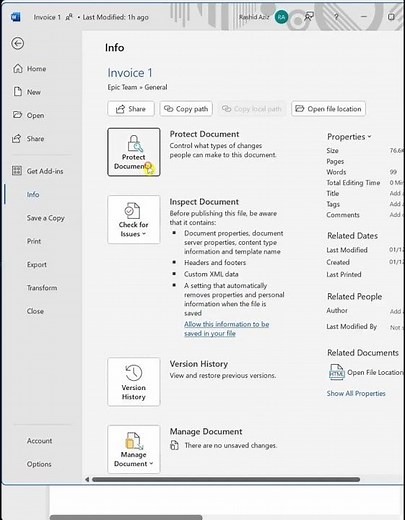
Task: Click the feedback person icon in title bar
Action: click(309, 16)
